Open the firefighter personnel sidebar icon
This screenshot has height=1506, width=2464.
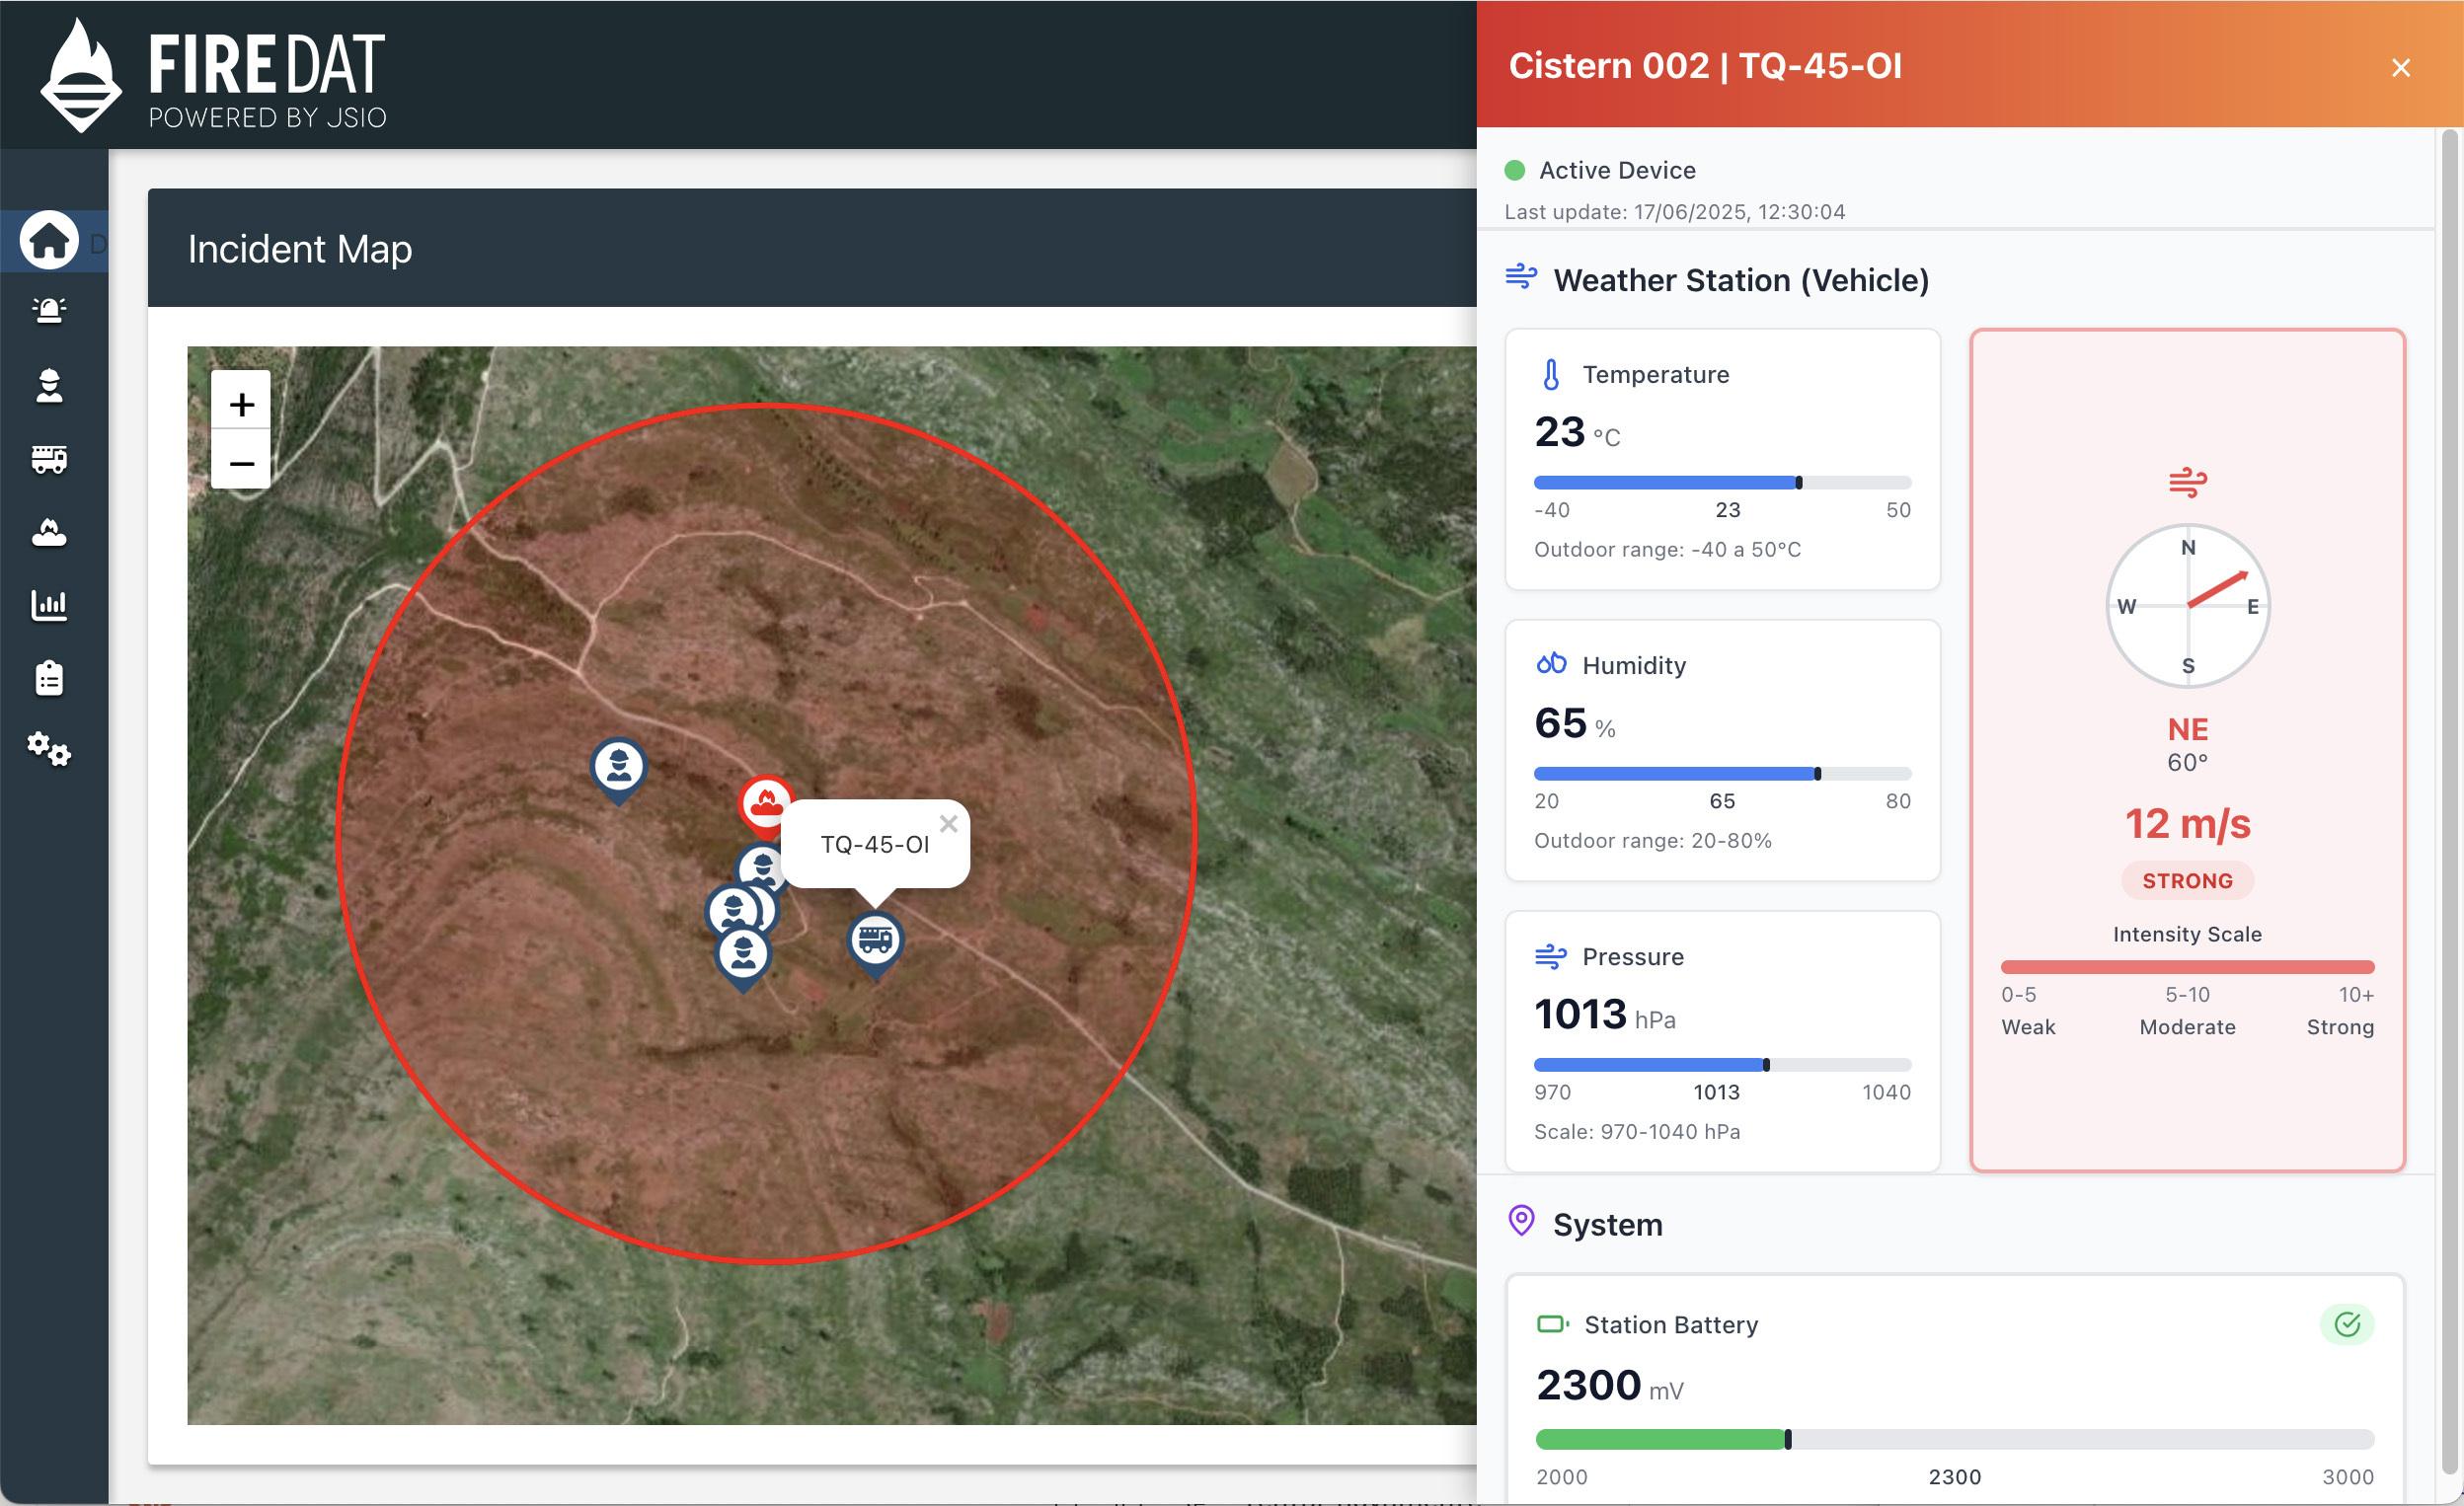[49, 385]
